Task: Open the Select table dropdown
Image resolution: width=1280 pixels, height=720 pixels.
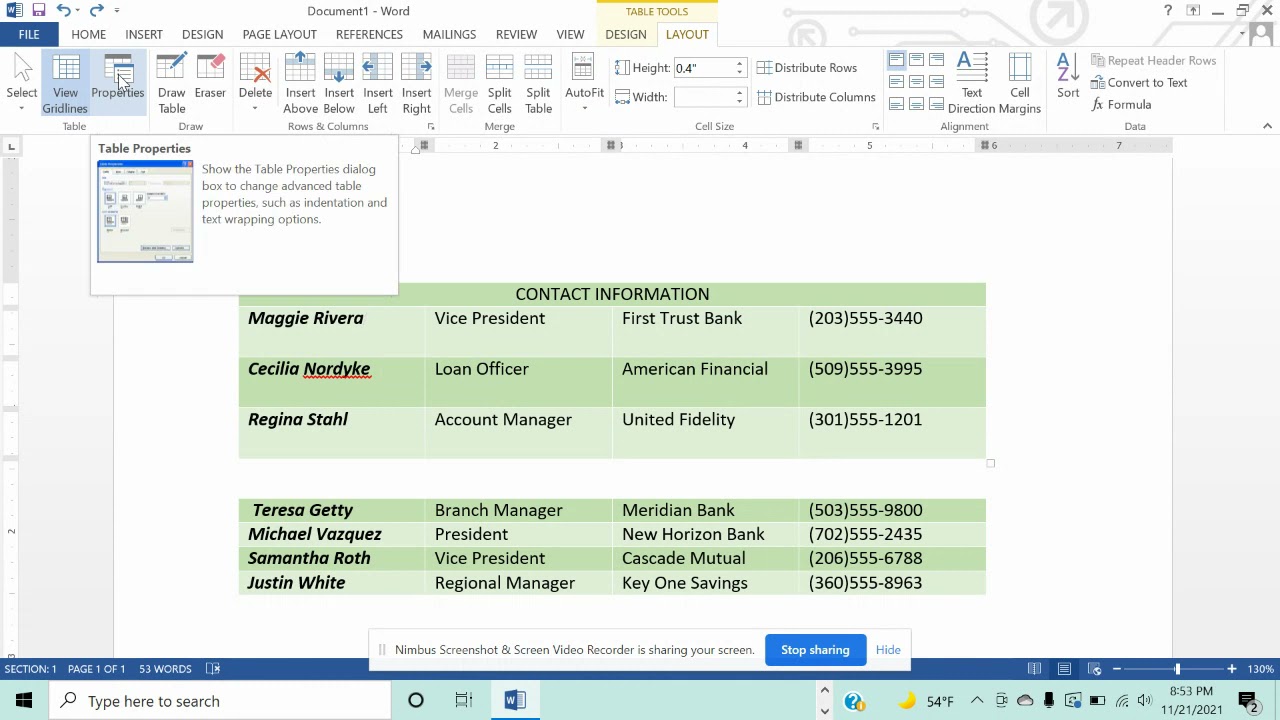Action: 21,84
